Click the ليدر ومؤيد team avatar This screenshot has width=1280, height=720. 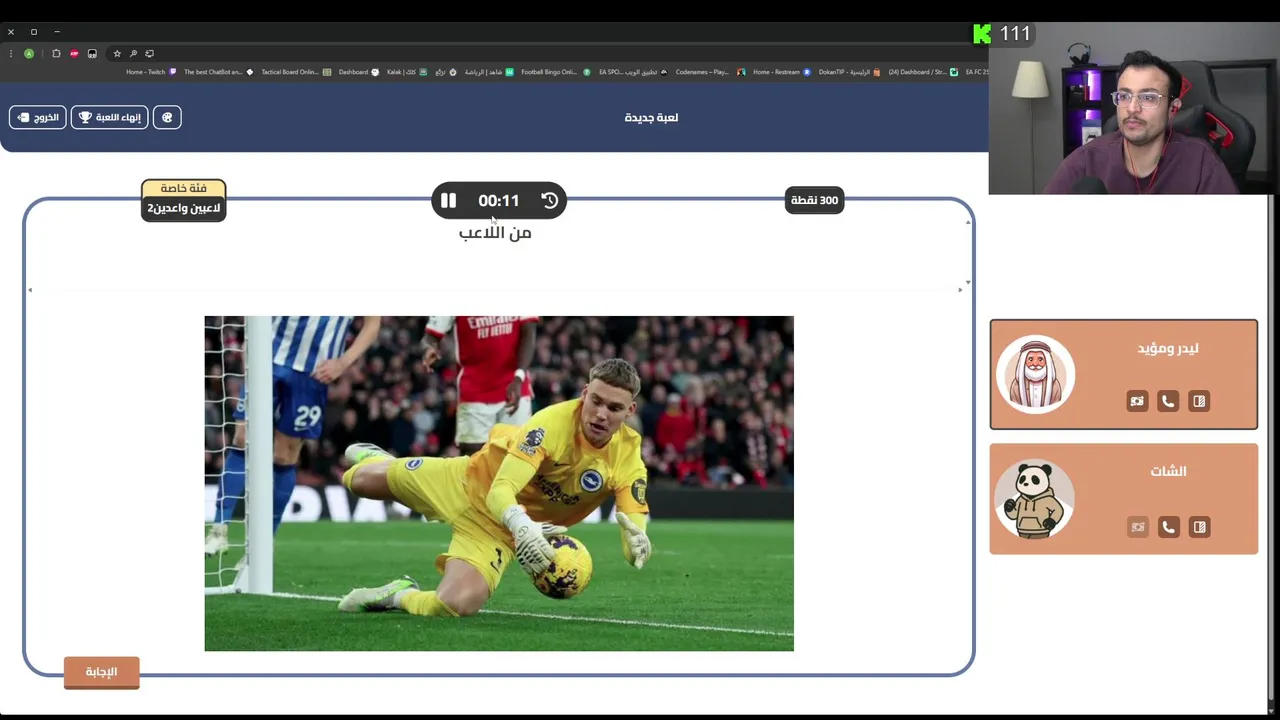coord(1035,374)
